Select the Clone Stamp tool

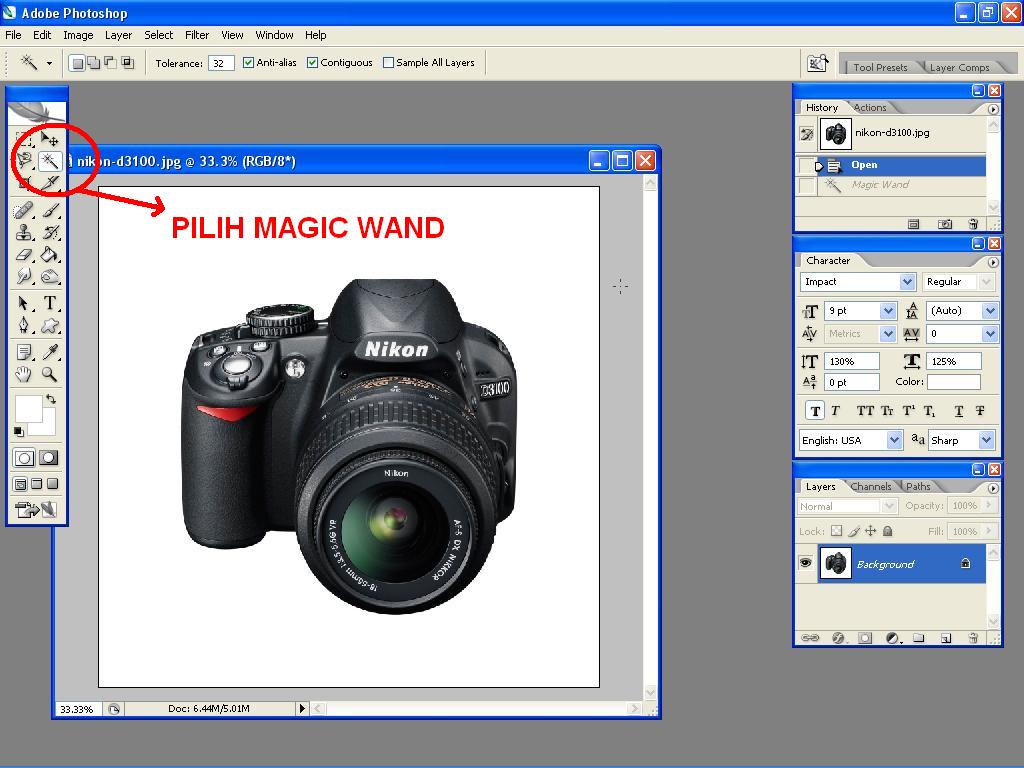24,232
